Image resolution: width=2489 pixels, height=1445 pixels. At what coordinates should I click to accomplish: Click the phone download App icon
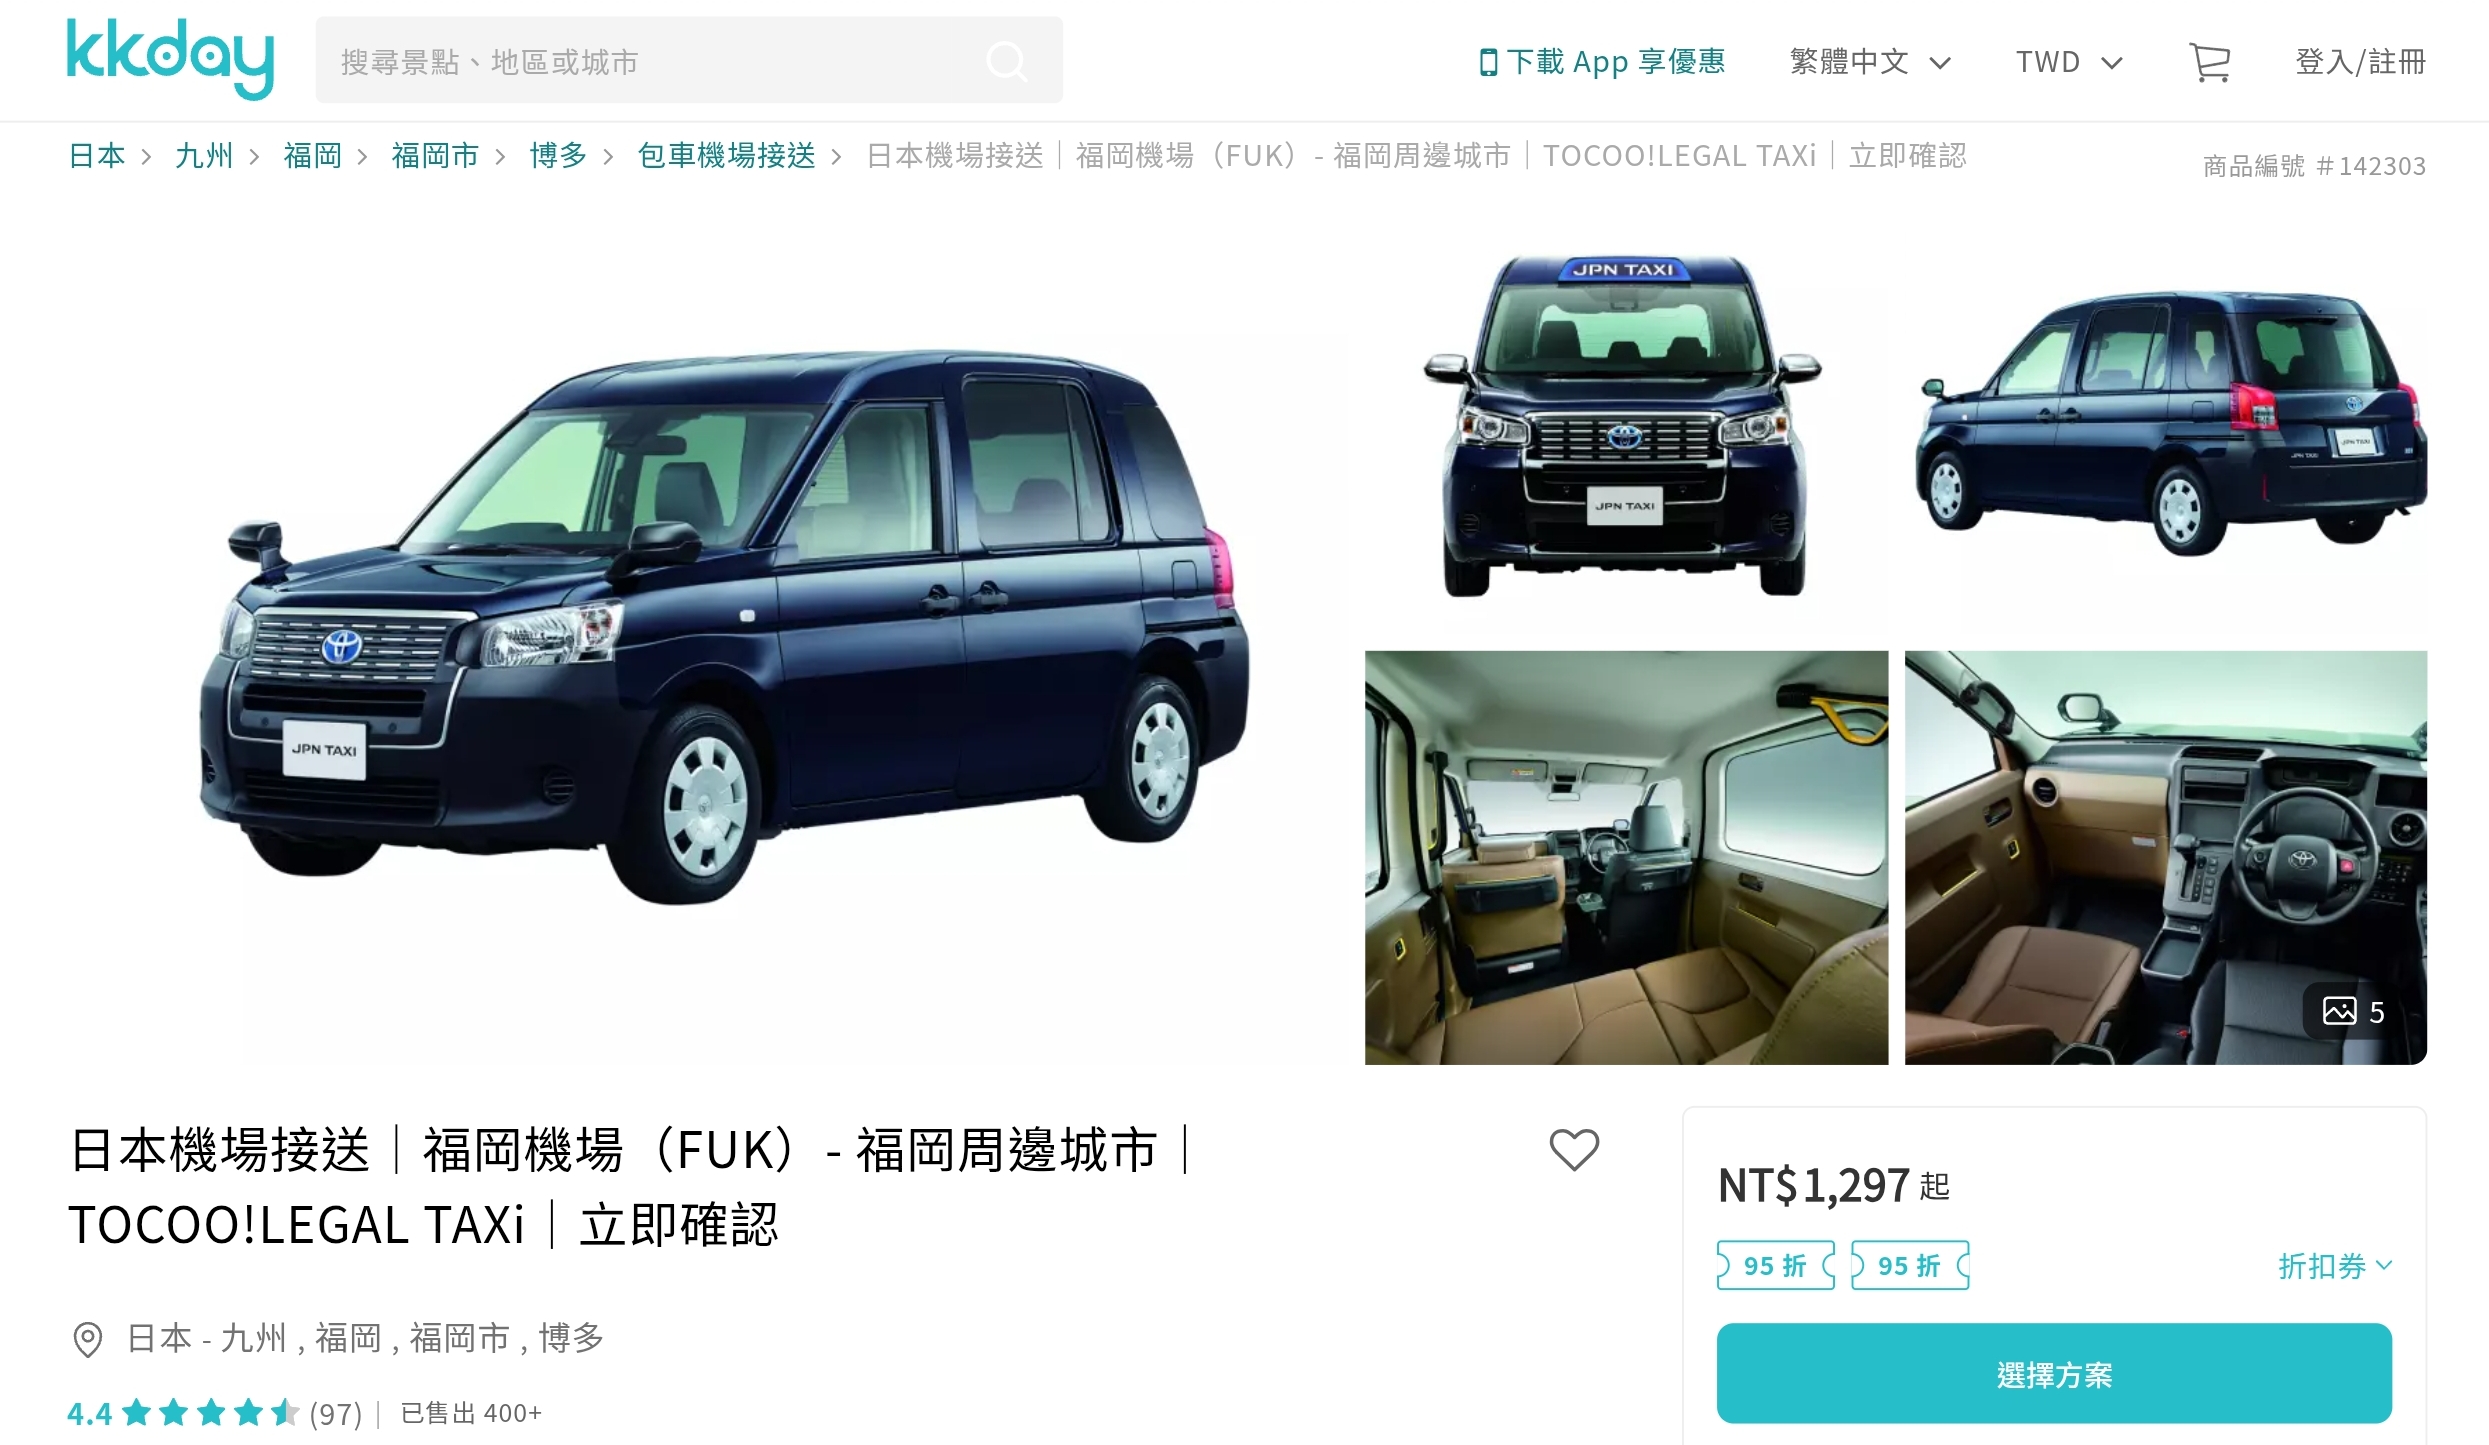[1488, 62]
